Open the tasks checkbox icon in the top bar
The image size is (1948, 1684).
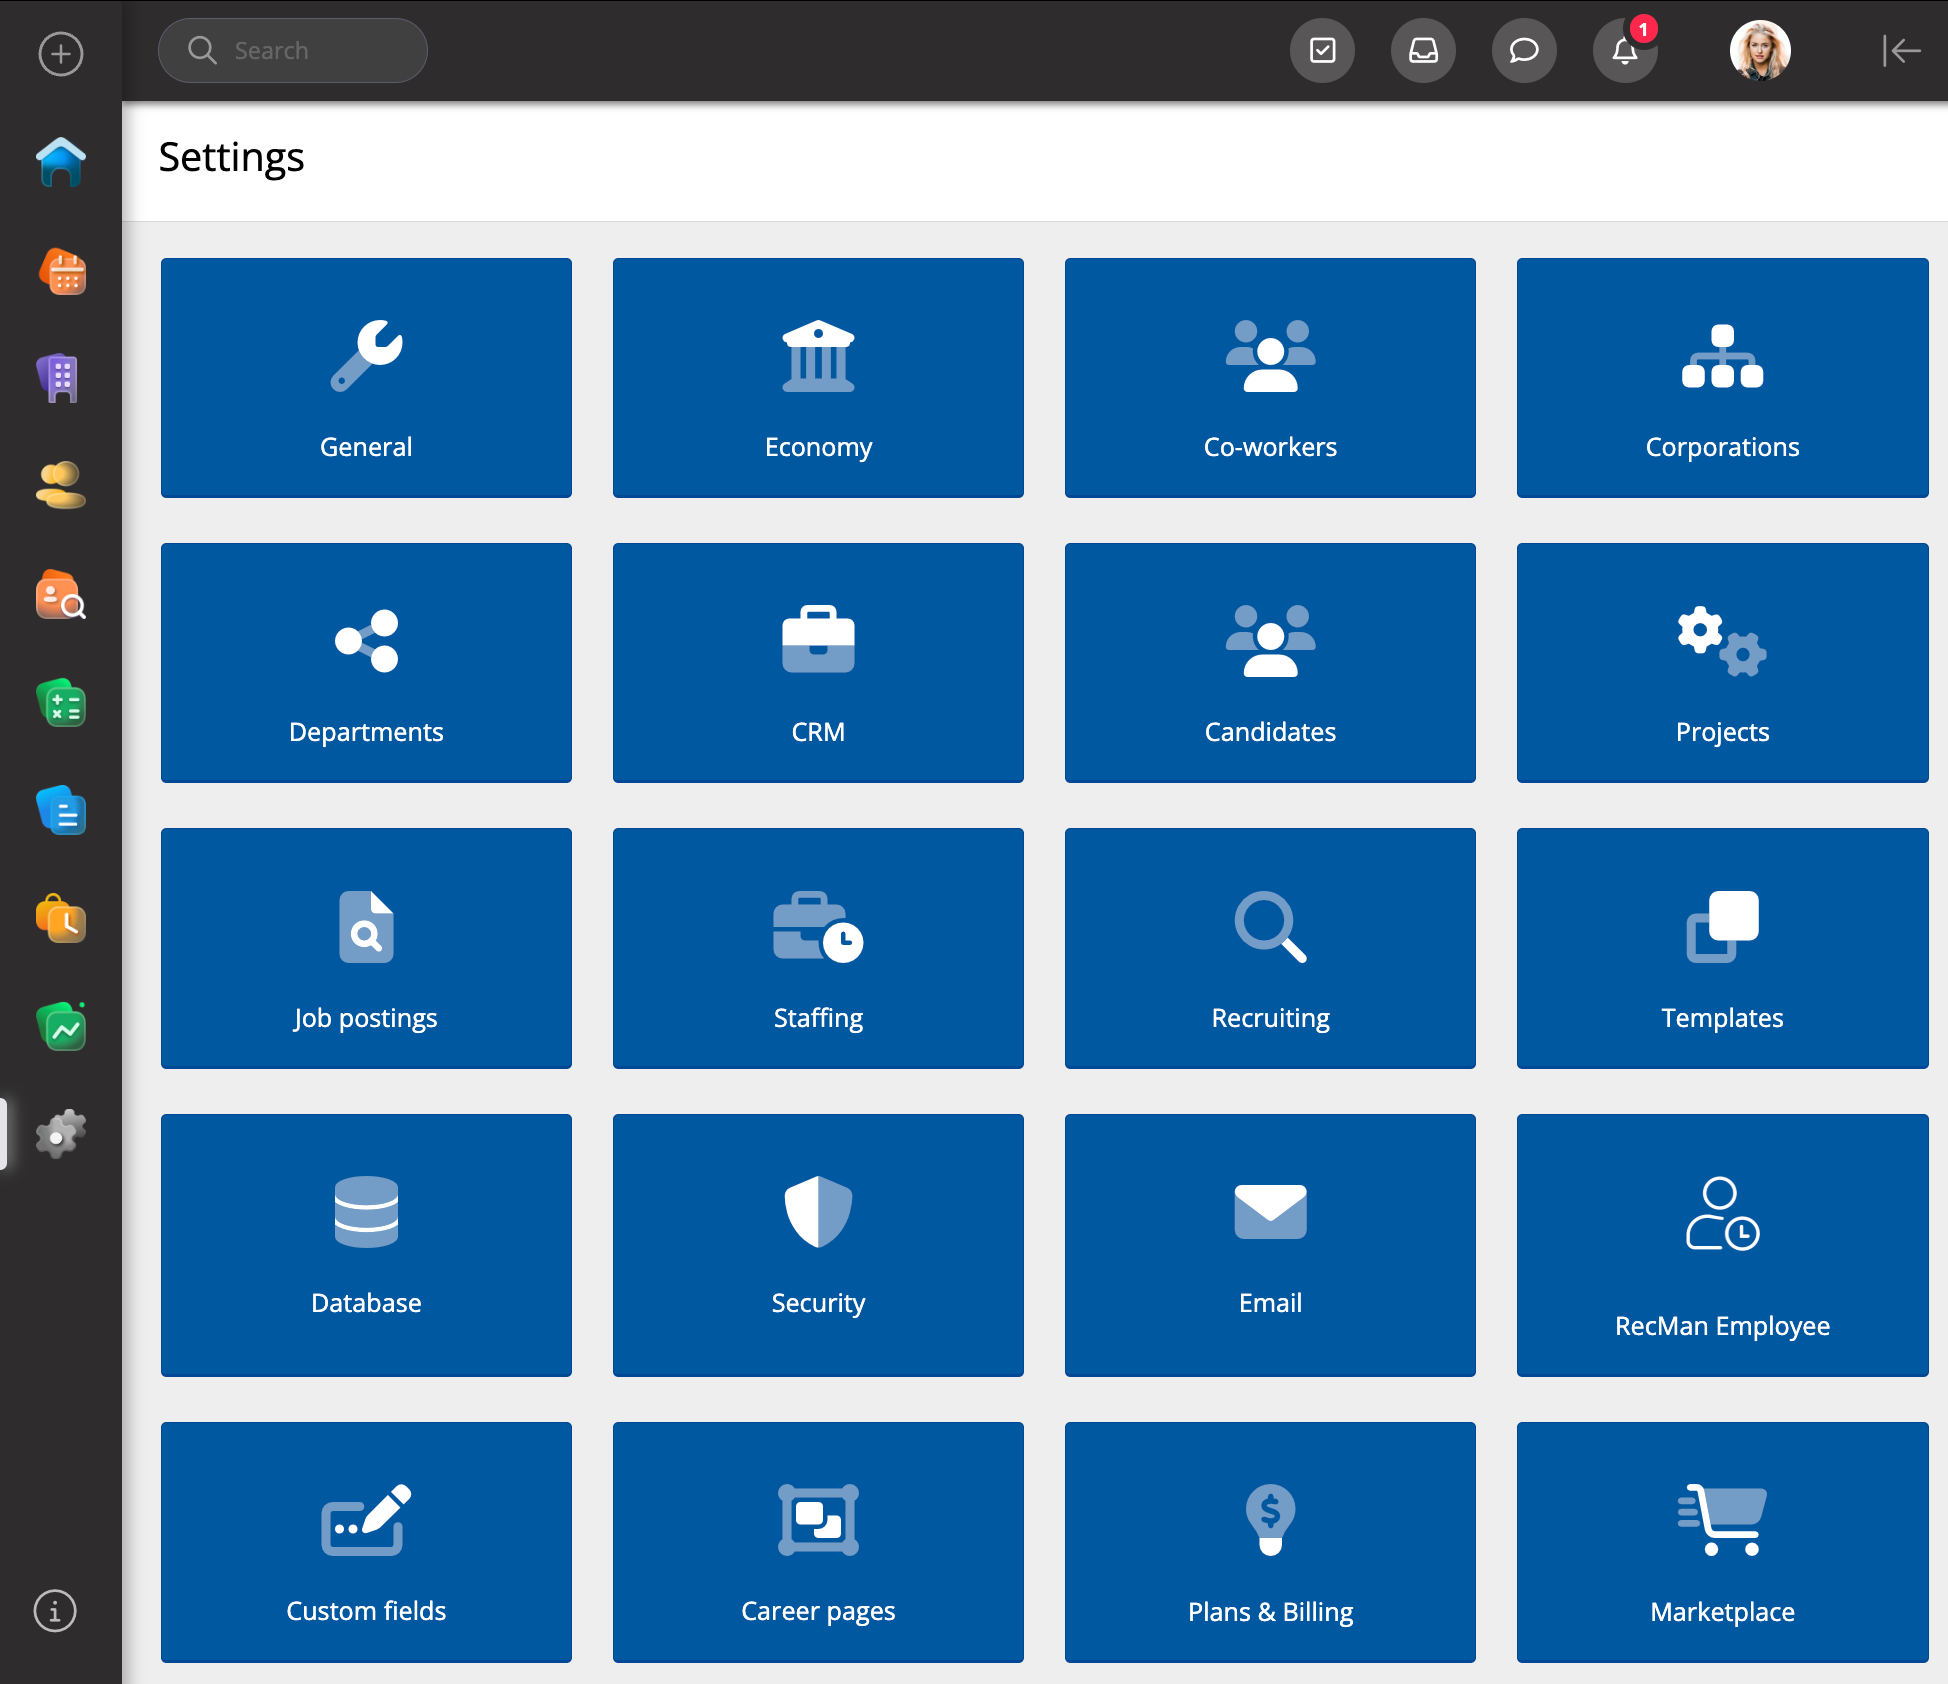tap(1322, 51)
